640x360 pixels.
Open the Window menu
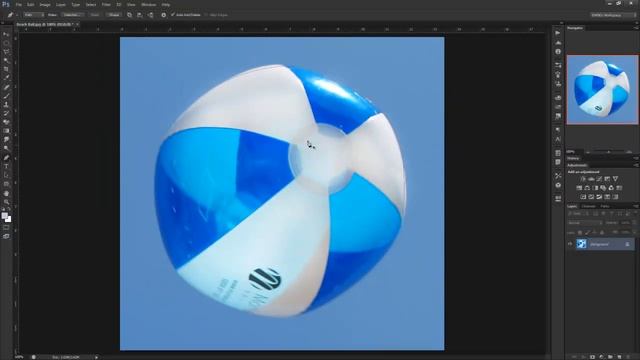149,4
